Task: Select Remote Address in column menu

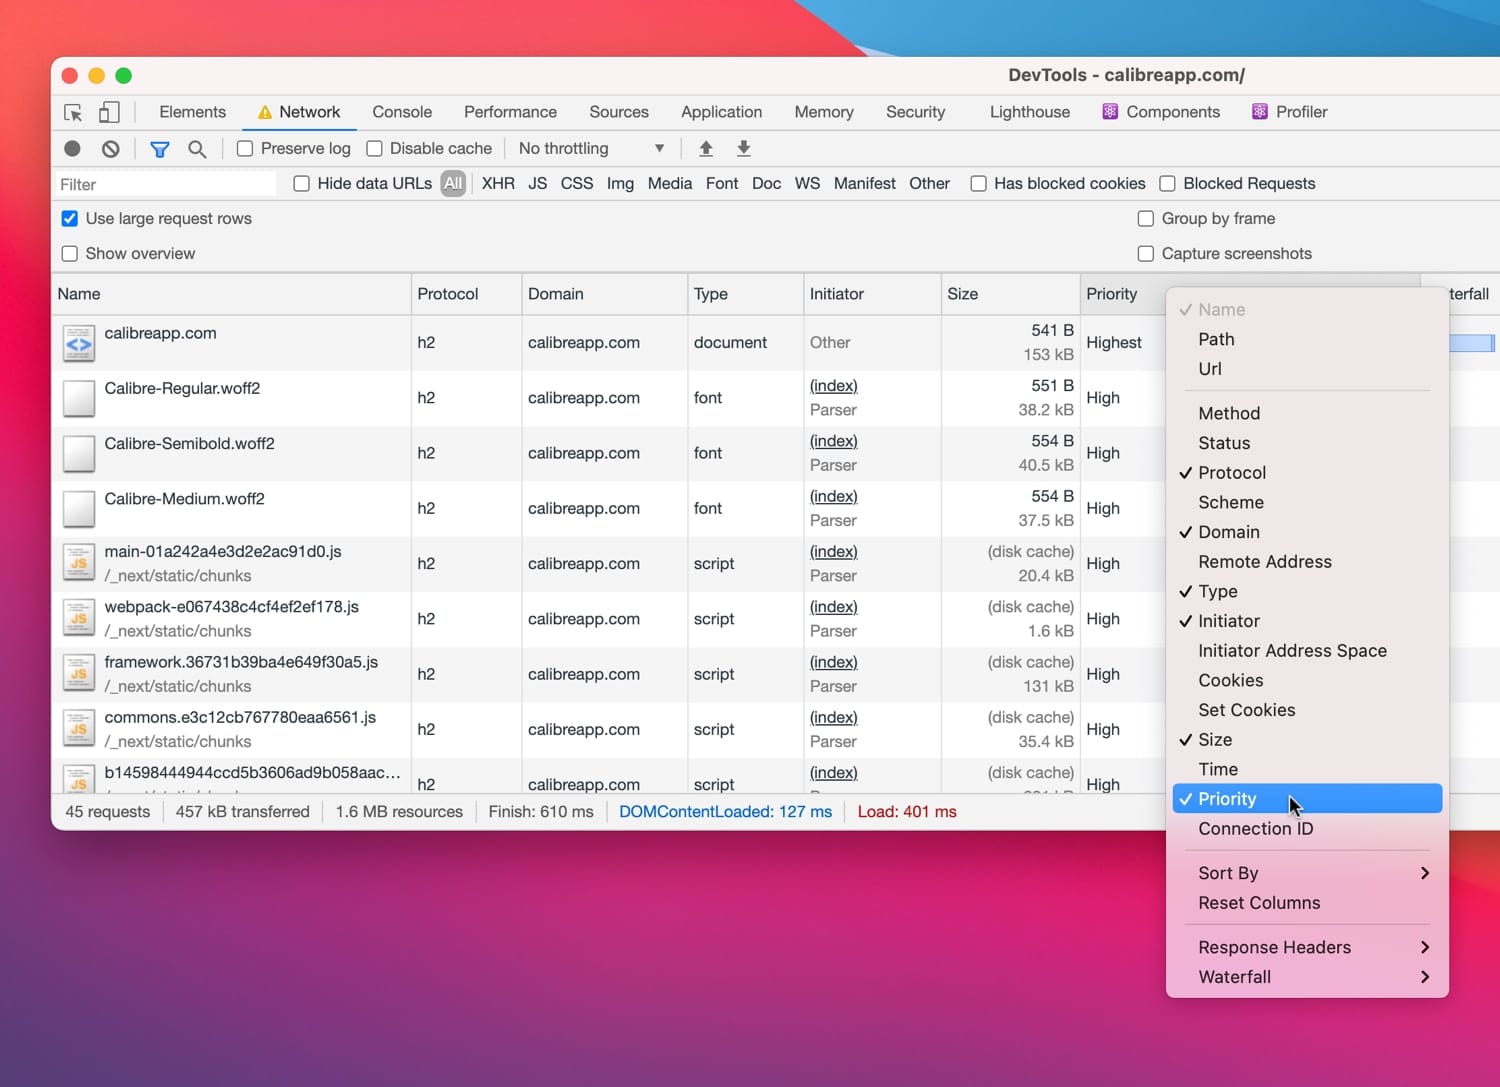Action: coord(1265,562)
